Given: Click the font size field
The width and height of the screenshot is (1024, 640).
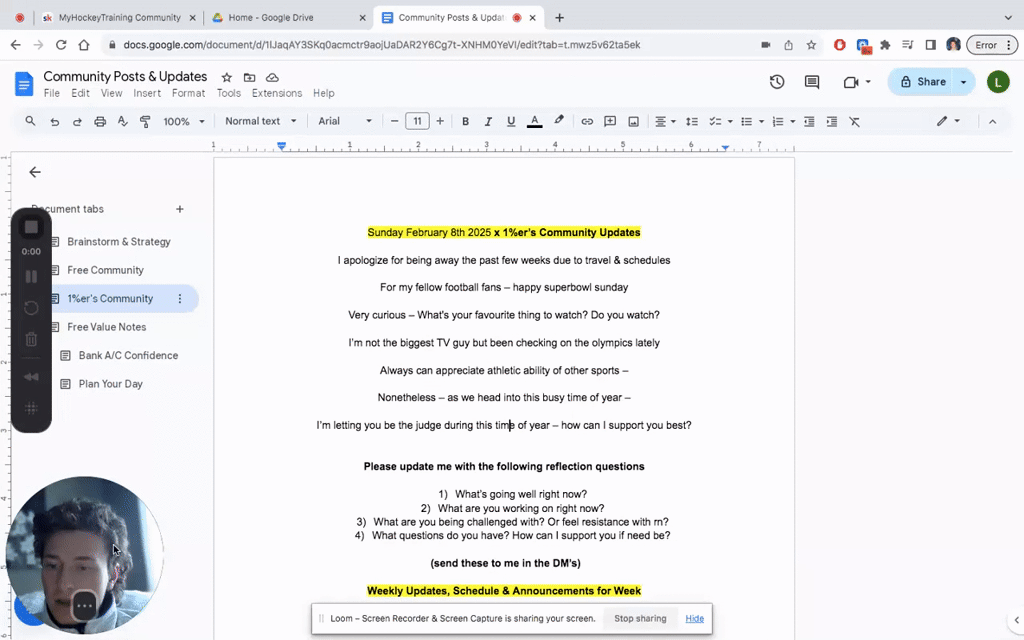Looking at the screenshot, I should click(x=417, y=121).
